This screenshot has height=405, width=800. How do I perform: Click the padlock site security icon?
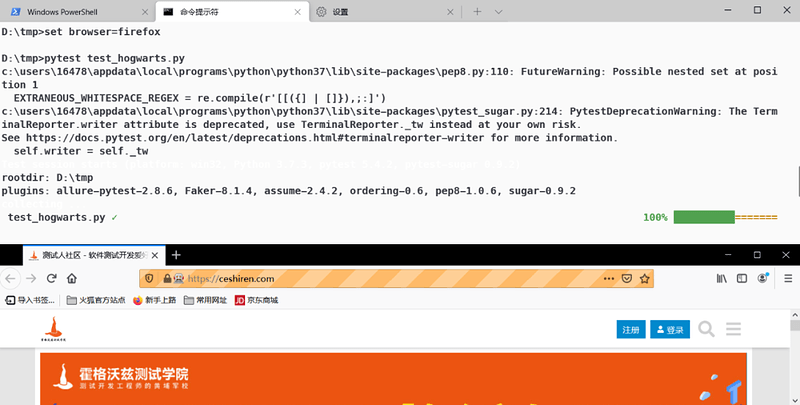click(x=167, y=279)
